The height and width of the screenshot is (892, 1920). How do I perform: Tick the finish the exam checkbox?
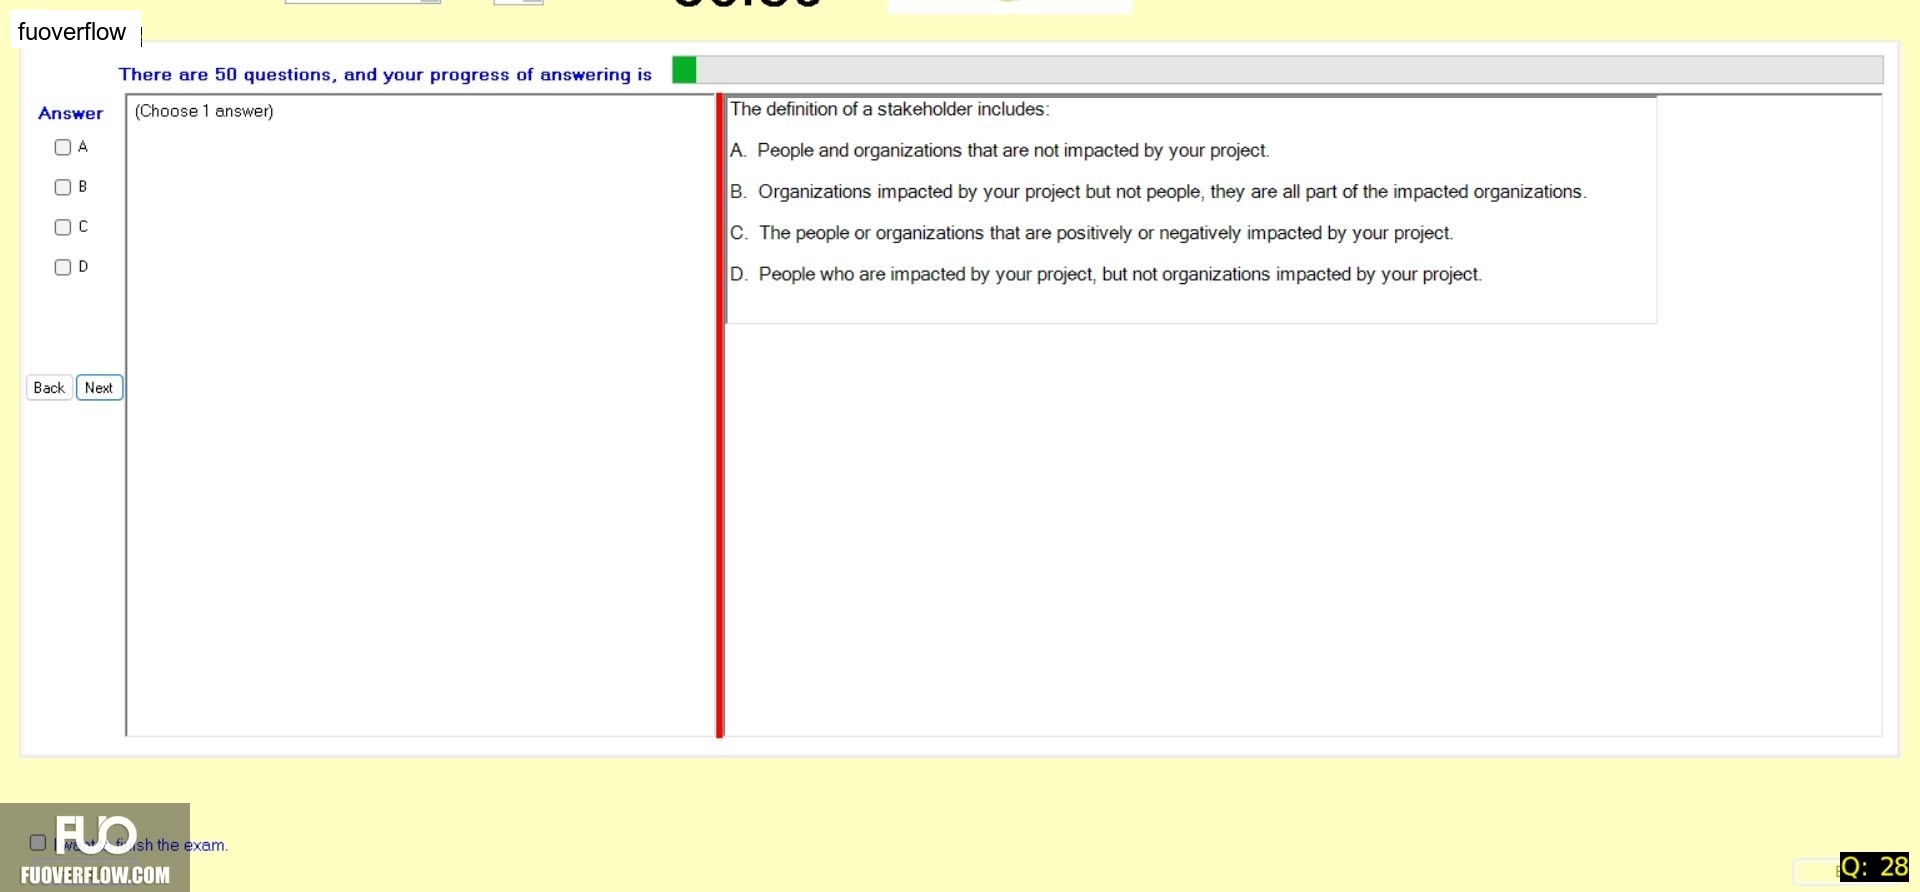[38, 843]
